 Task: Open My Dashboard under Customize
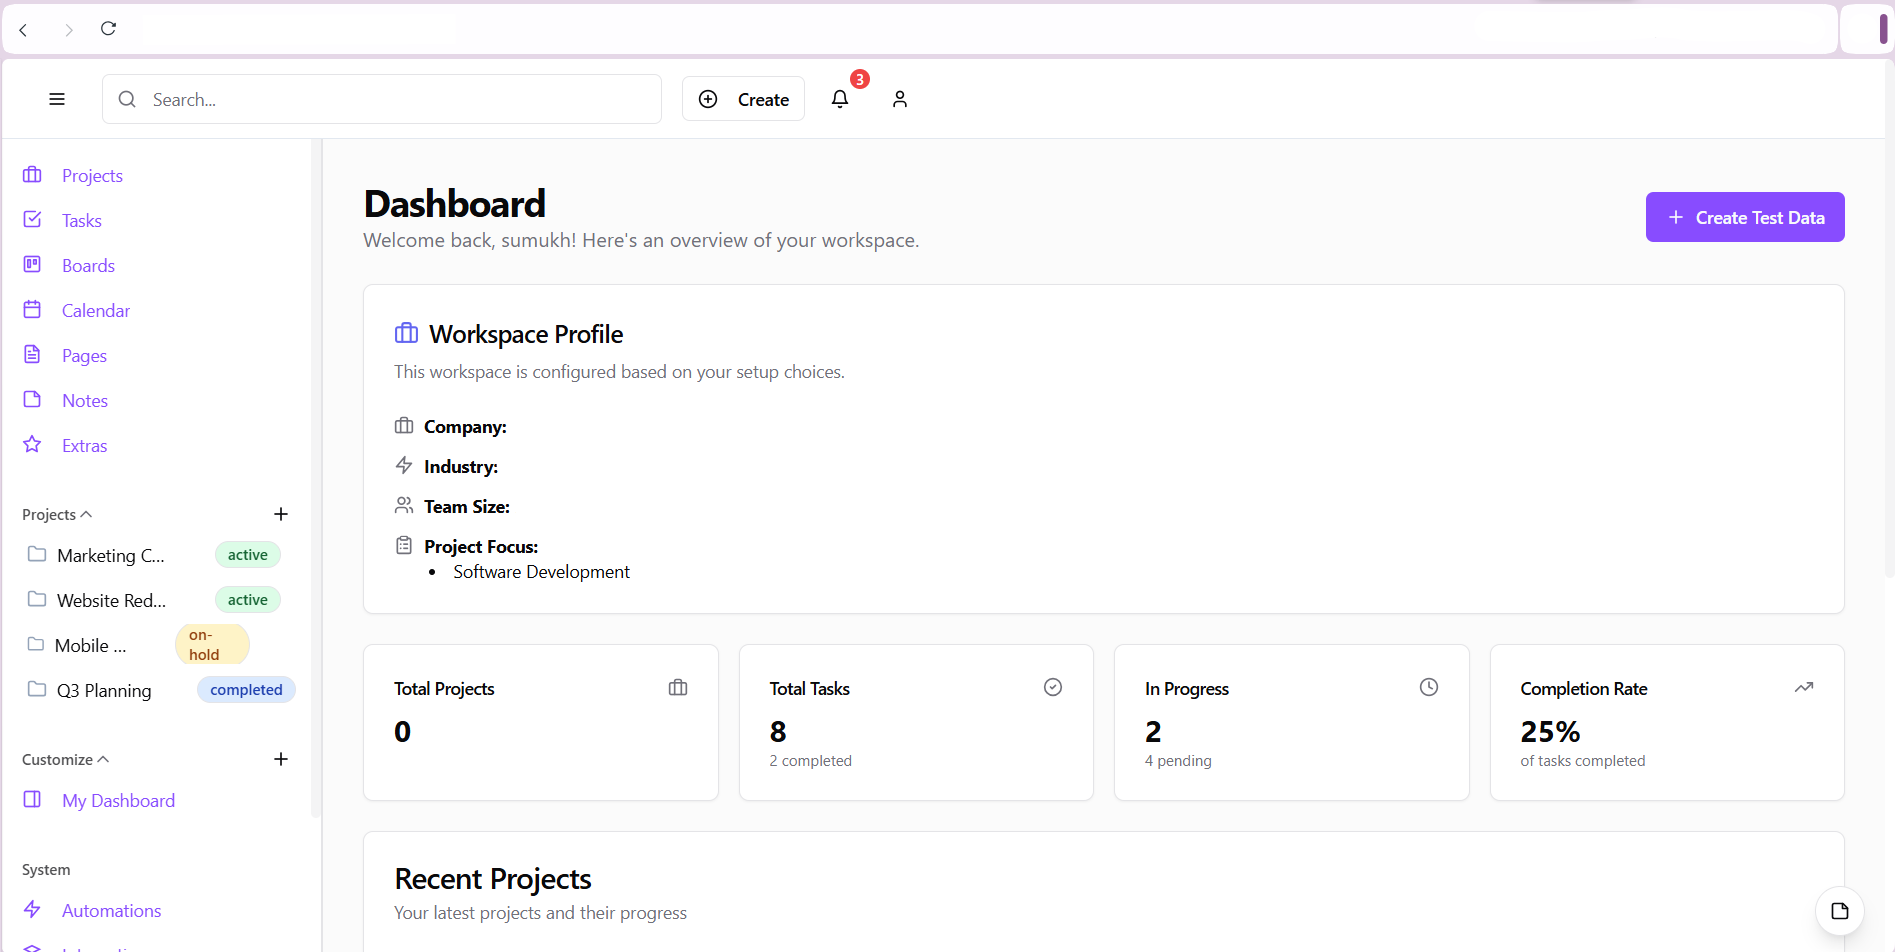coord(118,799)
